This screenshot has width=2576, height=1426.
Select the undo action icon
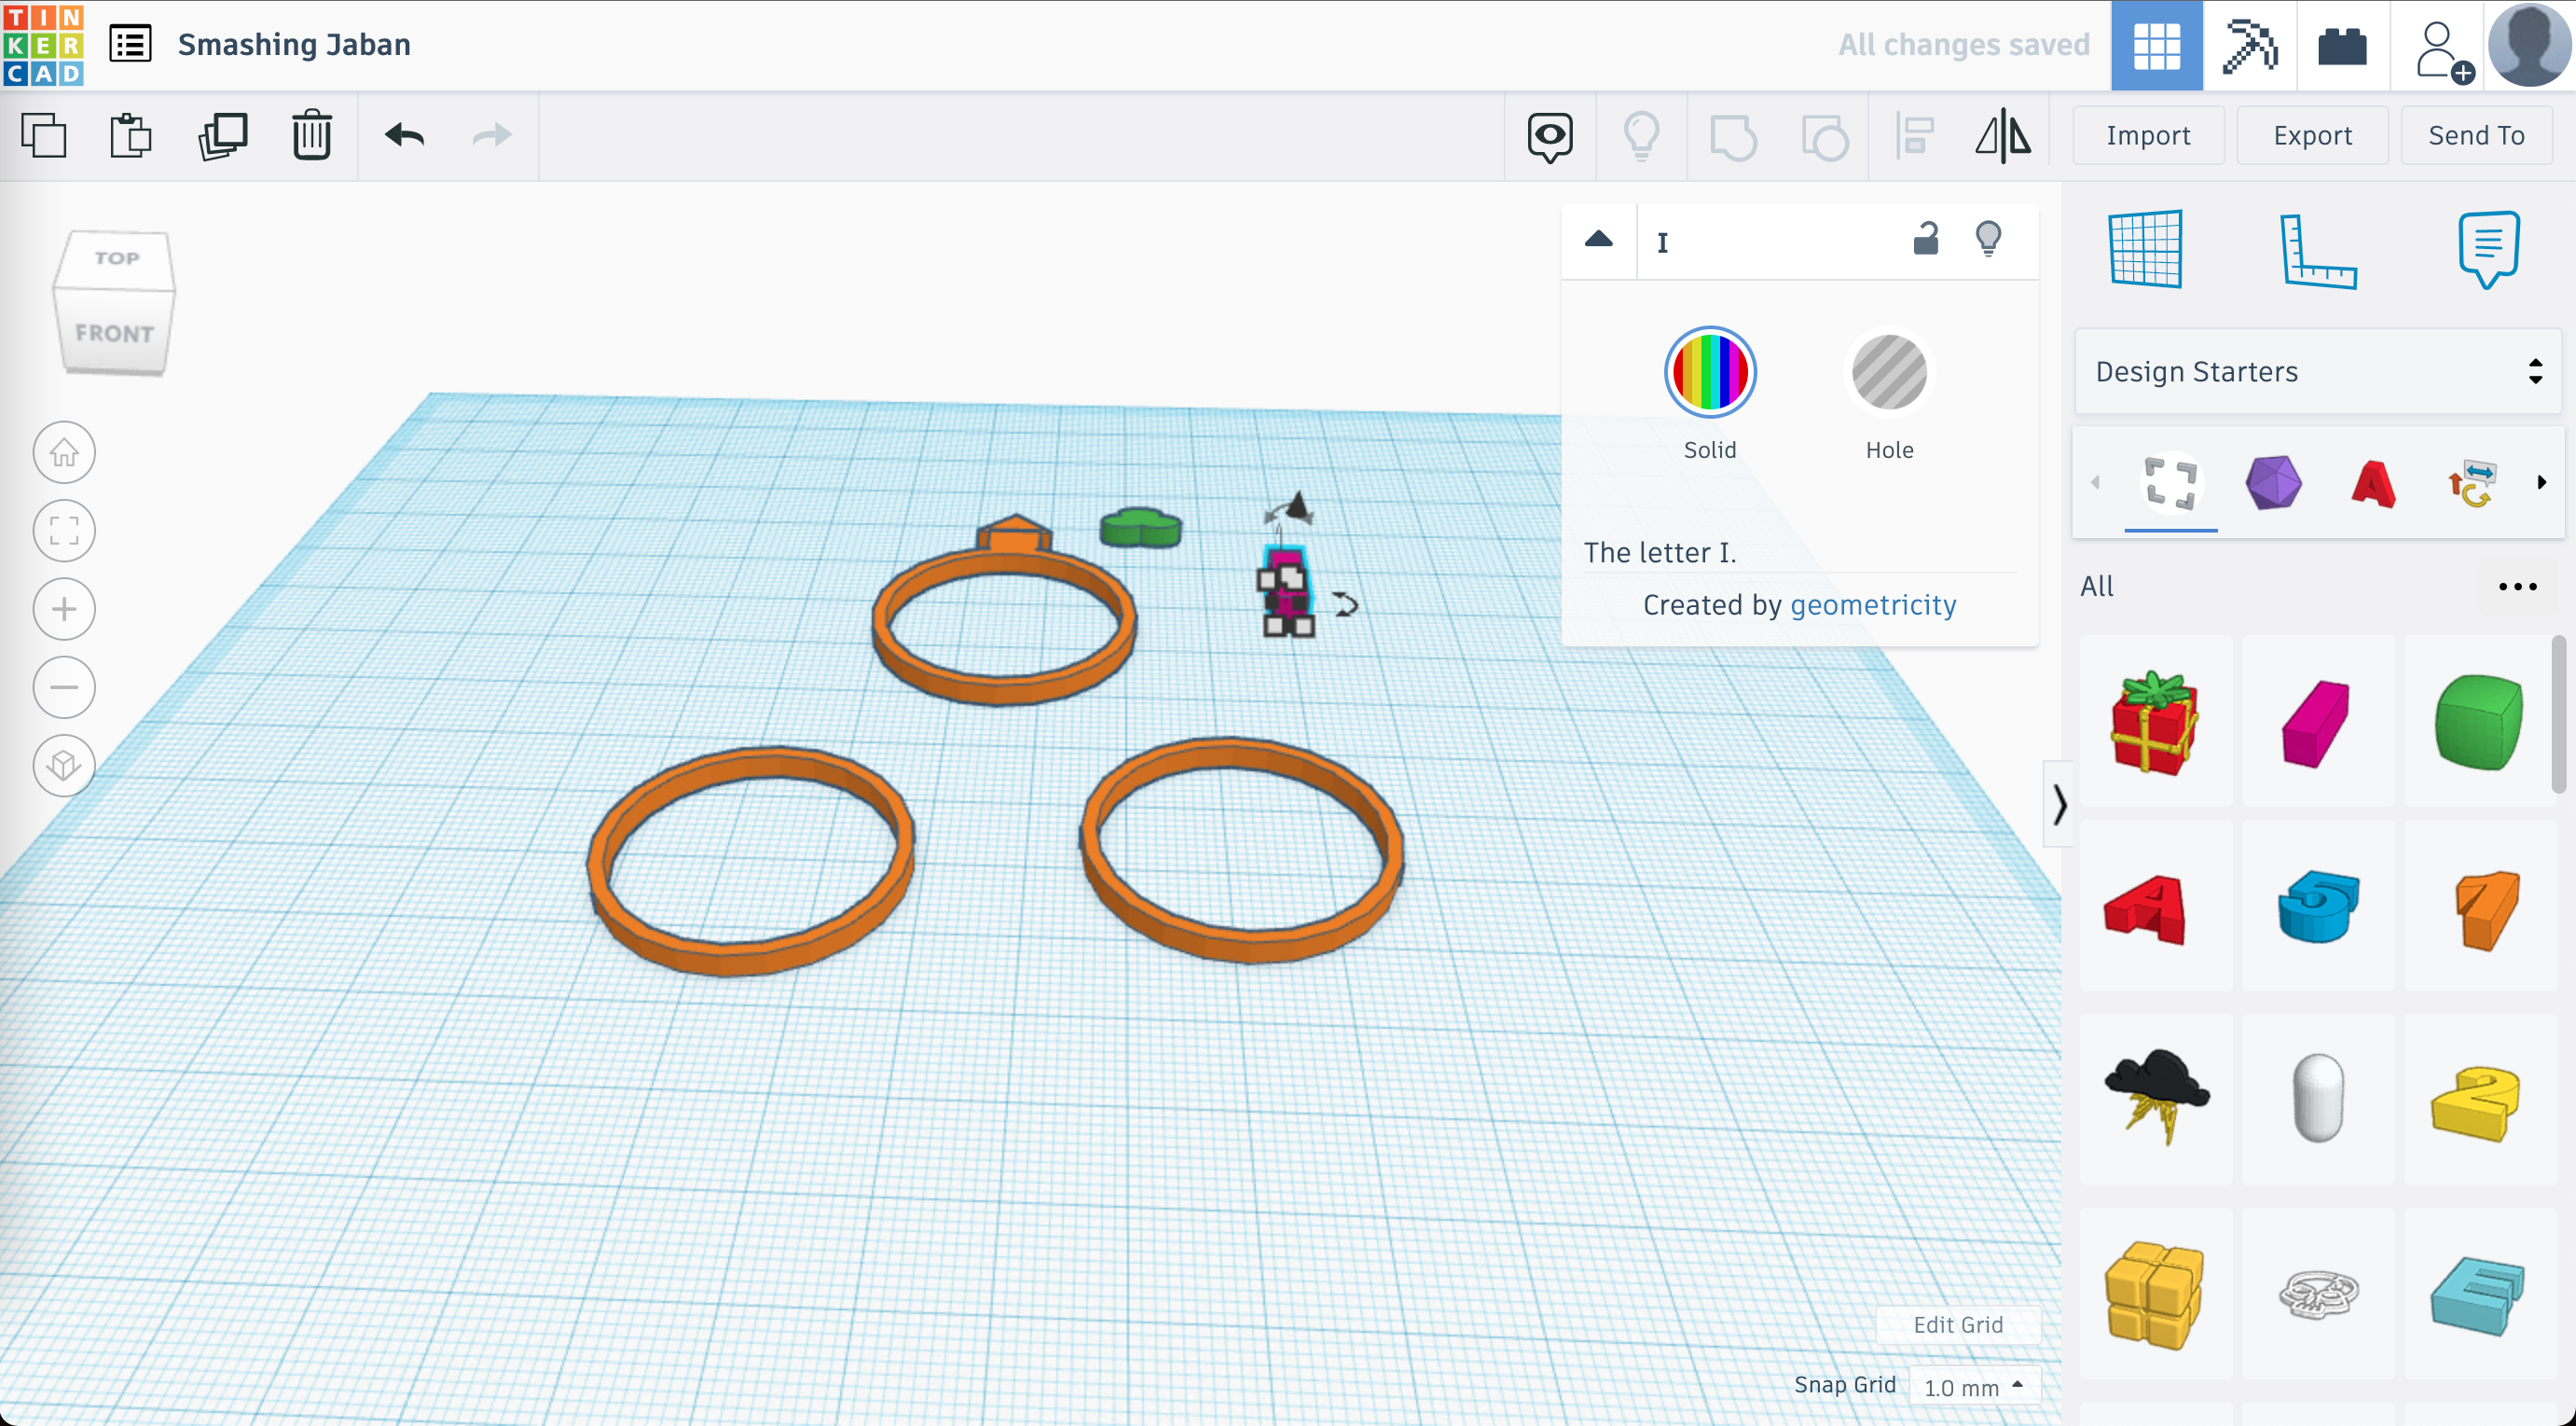point(406,135)
